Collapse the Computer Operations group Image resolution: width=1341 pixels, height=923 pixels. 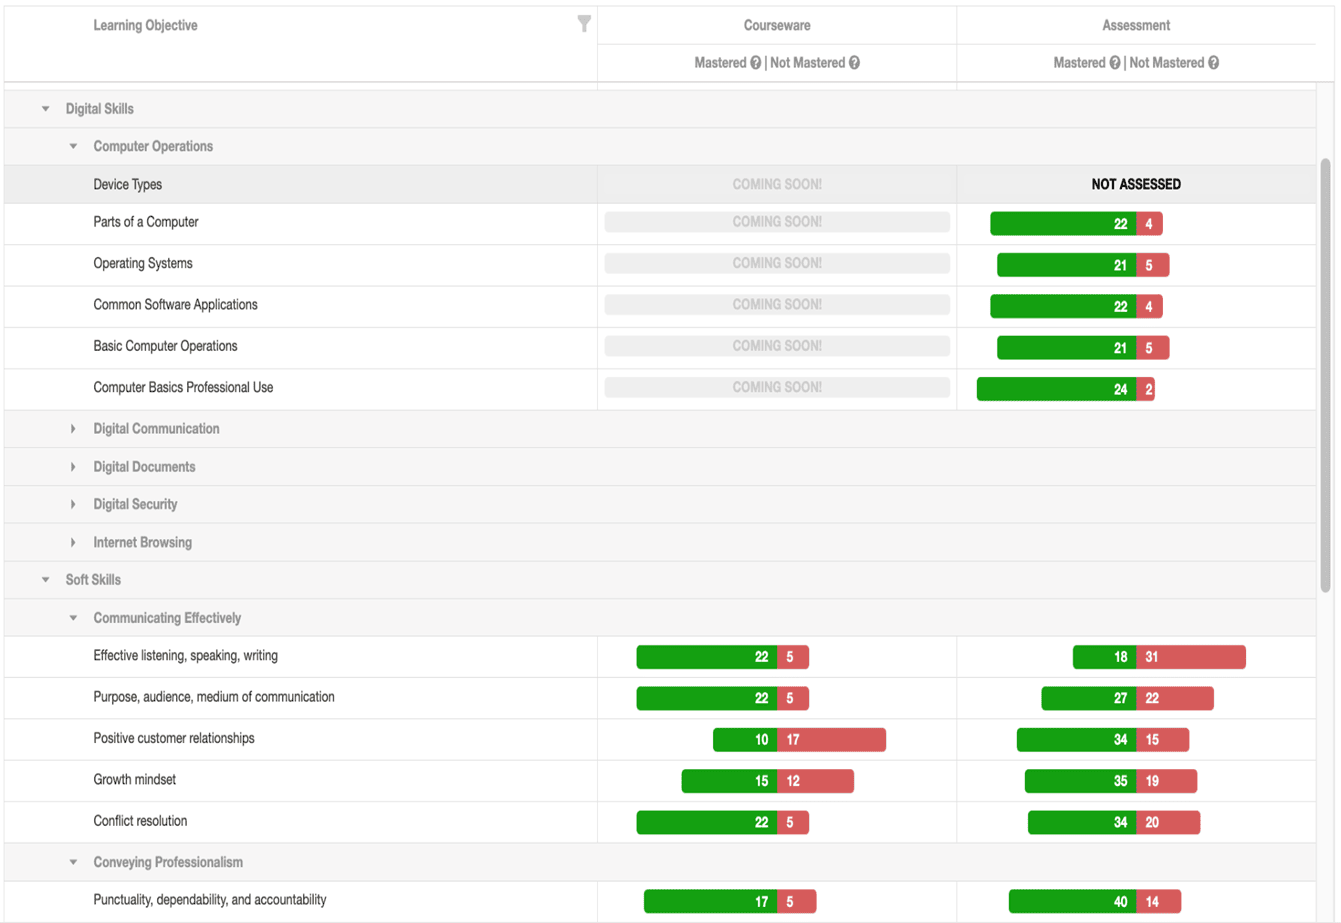pos(73,147)
